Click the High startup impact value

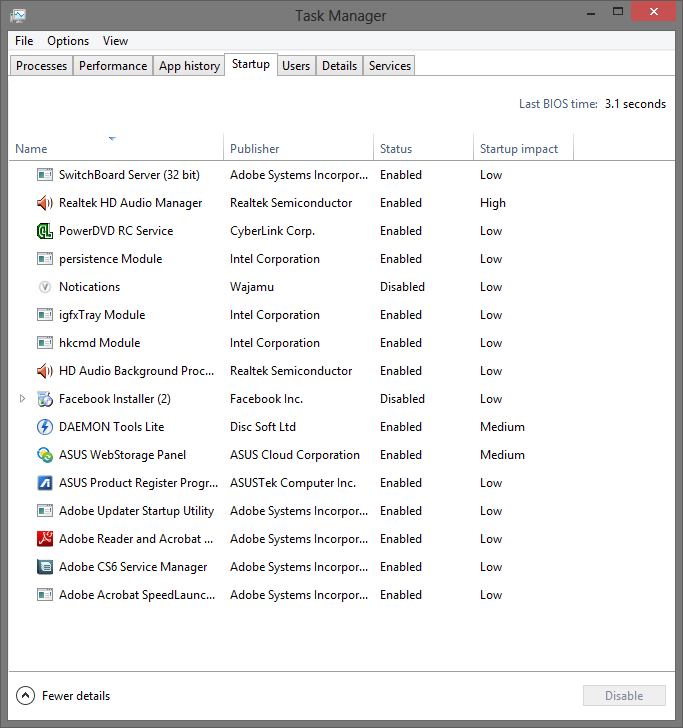493,203
